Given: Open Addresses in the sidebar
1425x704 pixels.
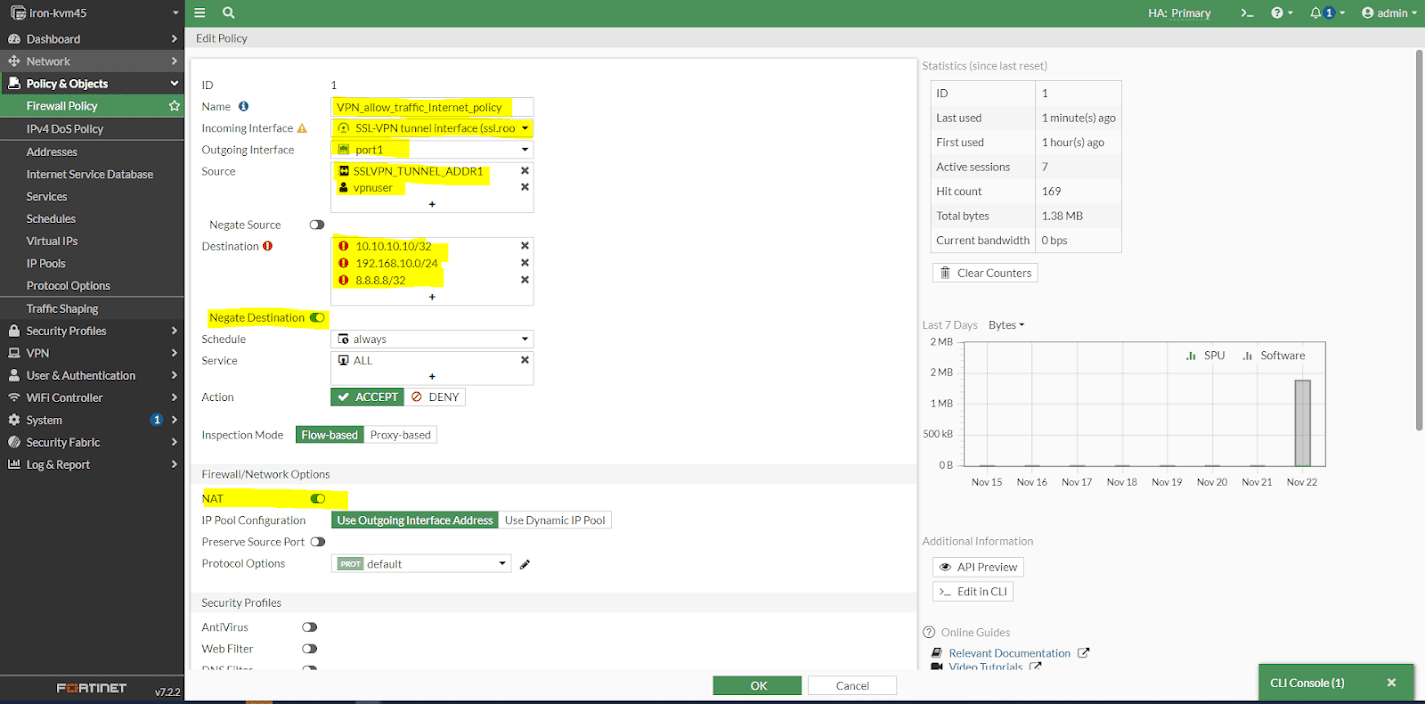Looking at the screenshot, I should 52,152.
